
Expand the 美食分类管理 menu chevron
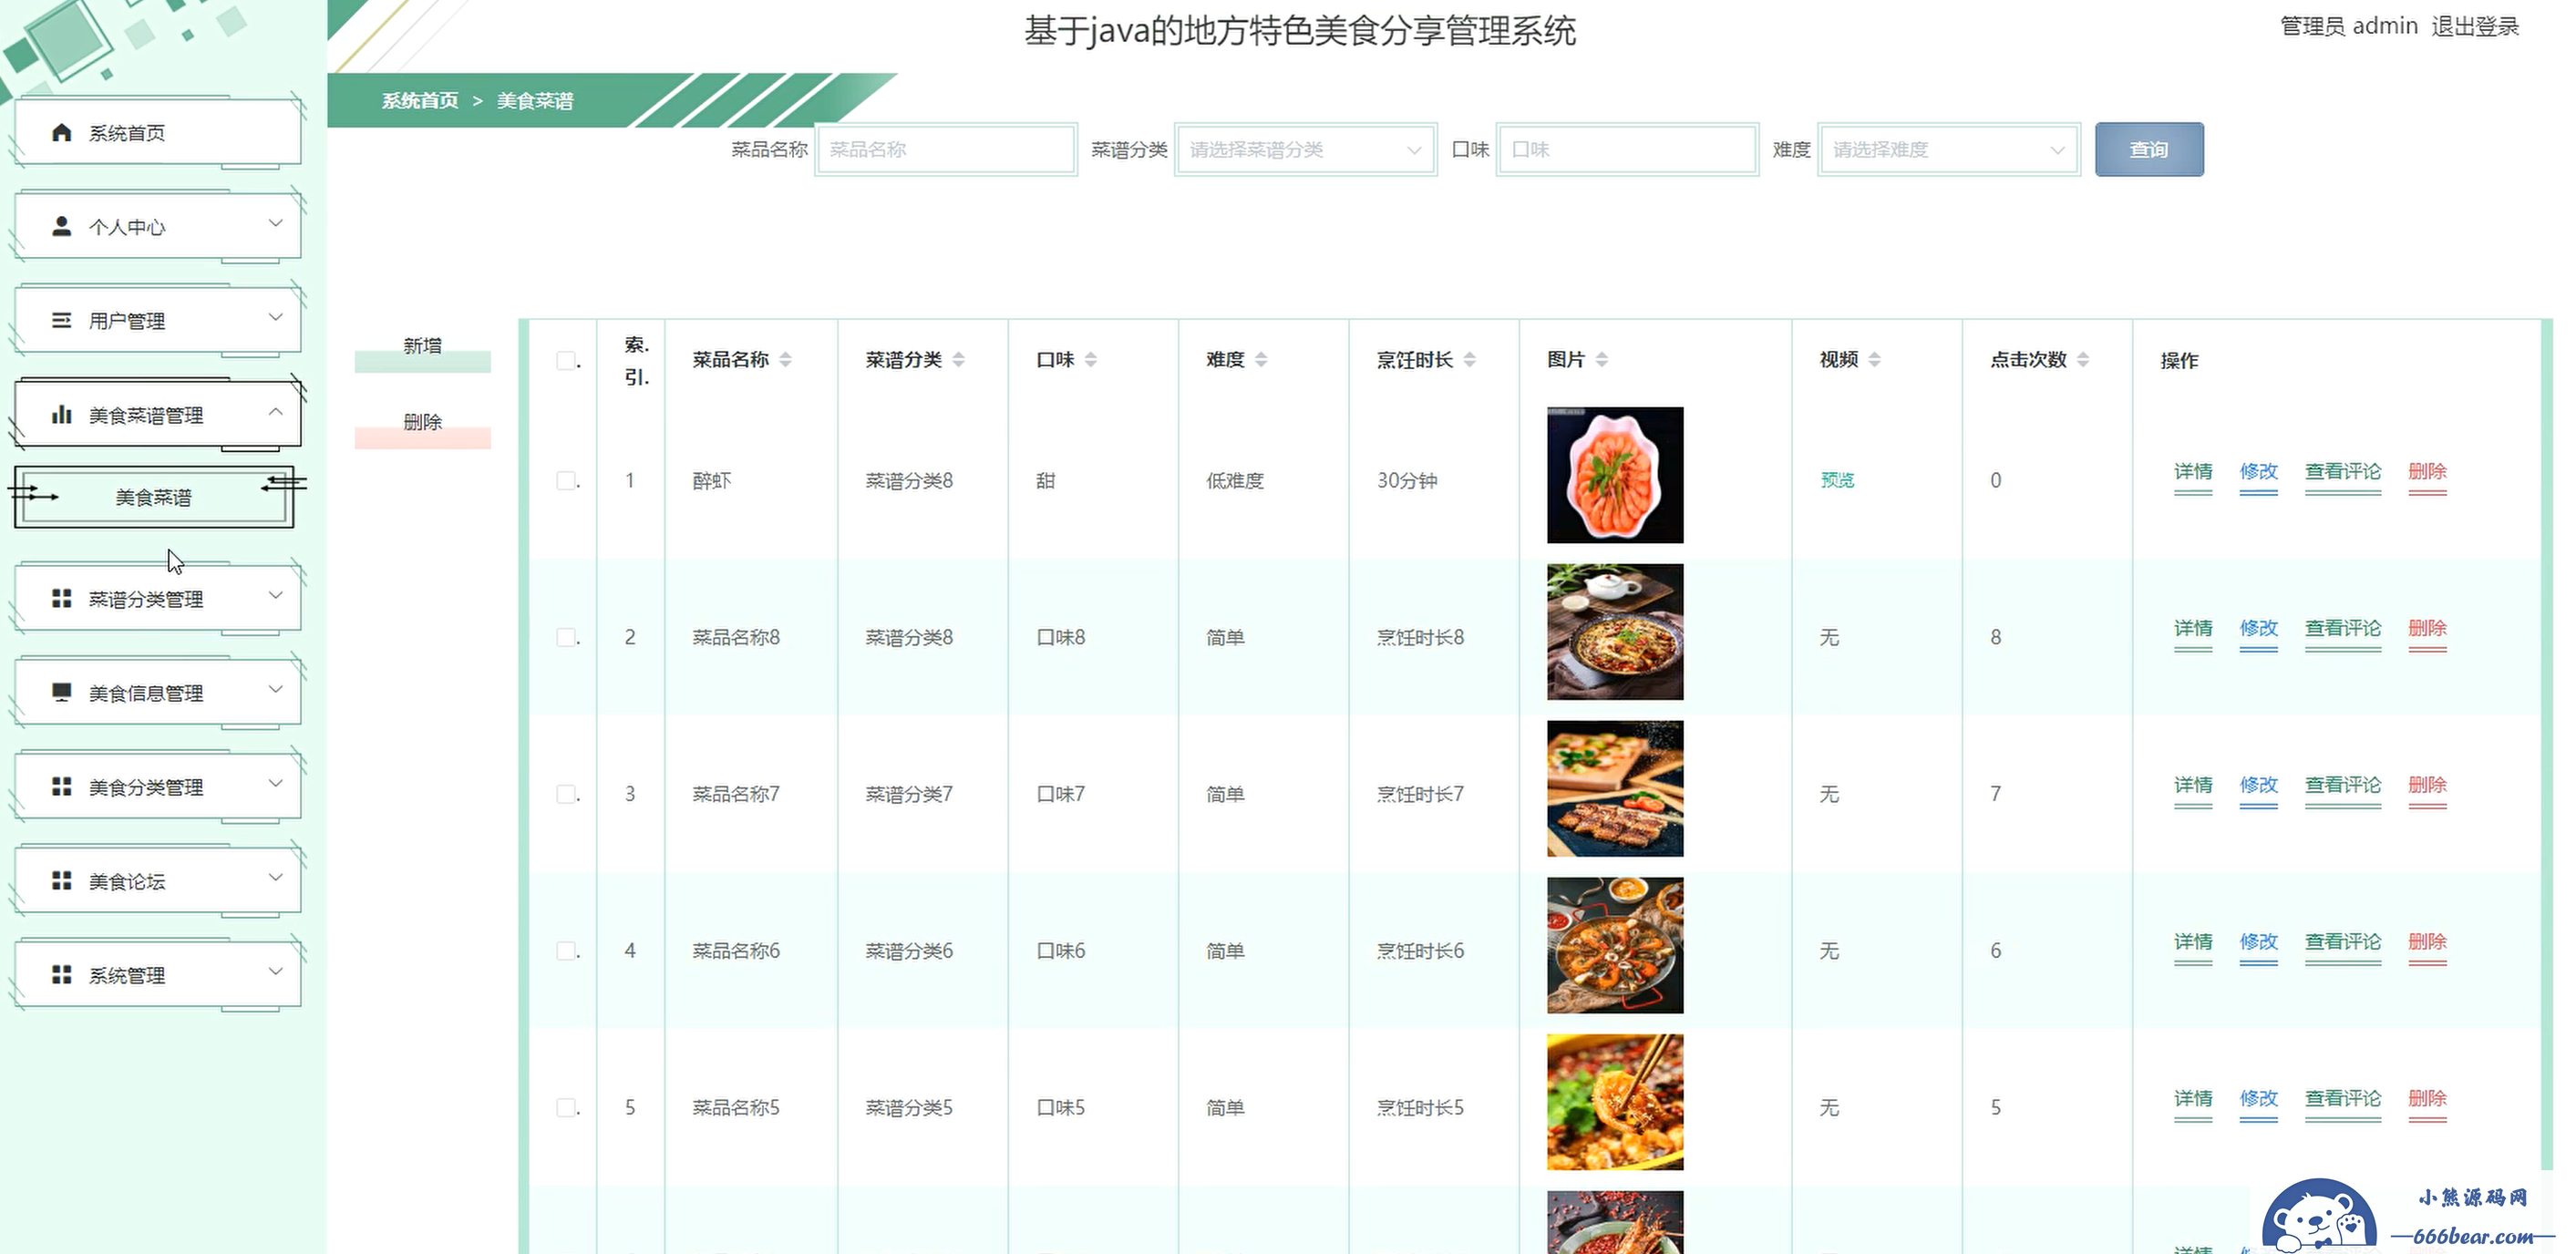tap(275, 783)
